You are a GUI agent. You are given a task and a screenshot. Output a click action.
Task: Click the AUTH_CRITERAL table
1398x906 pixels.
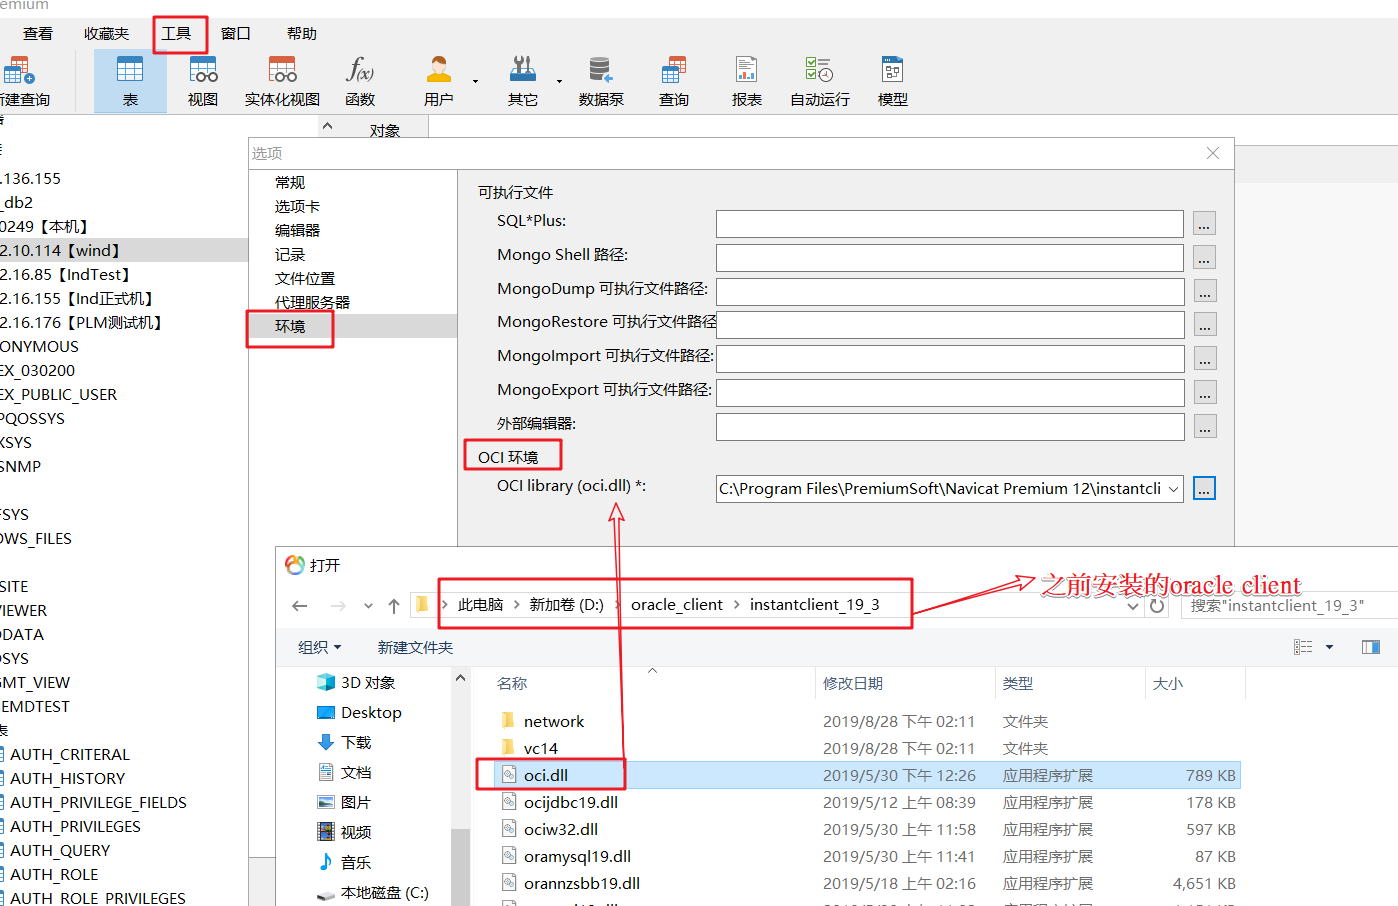[70, 754]
